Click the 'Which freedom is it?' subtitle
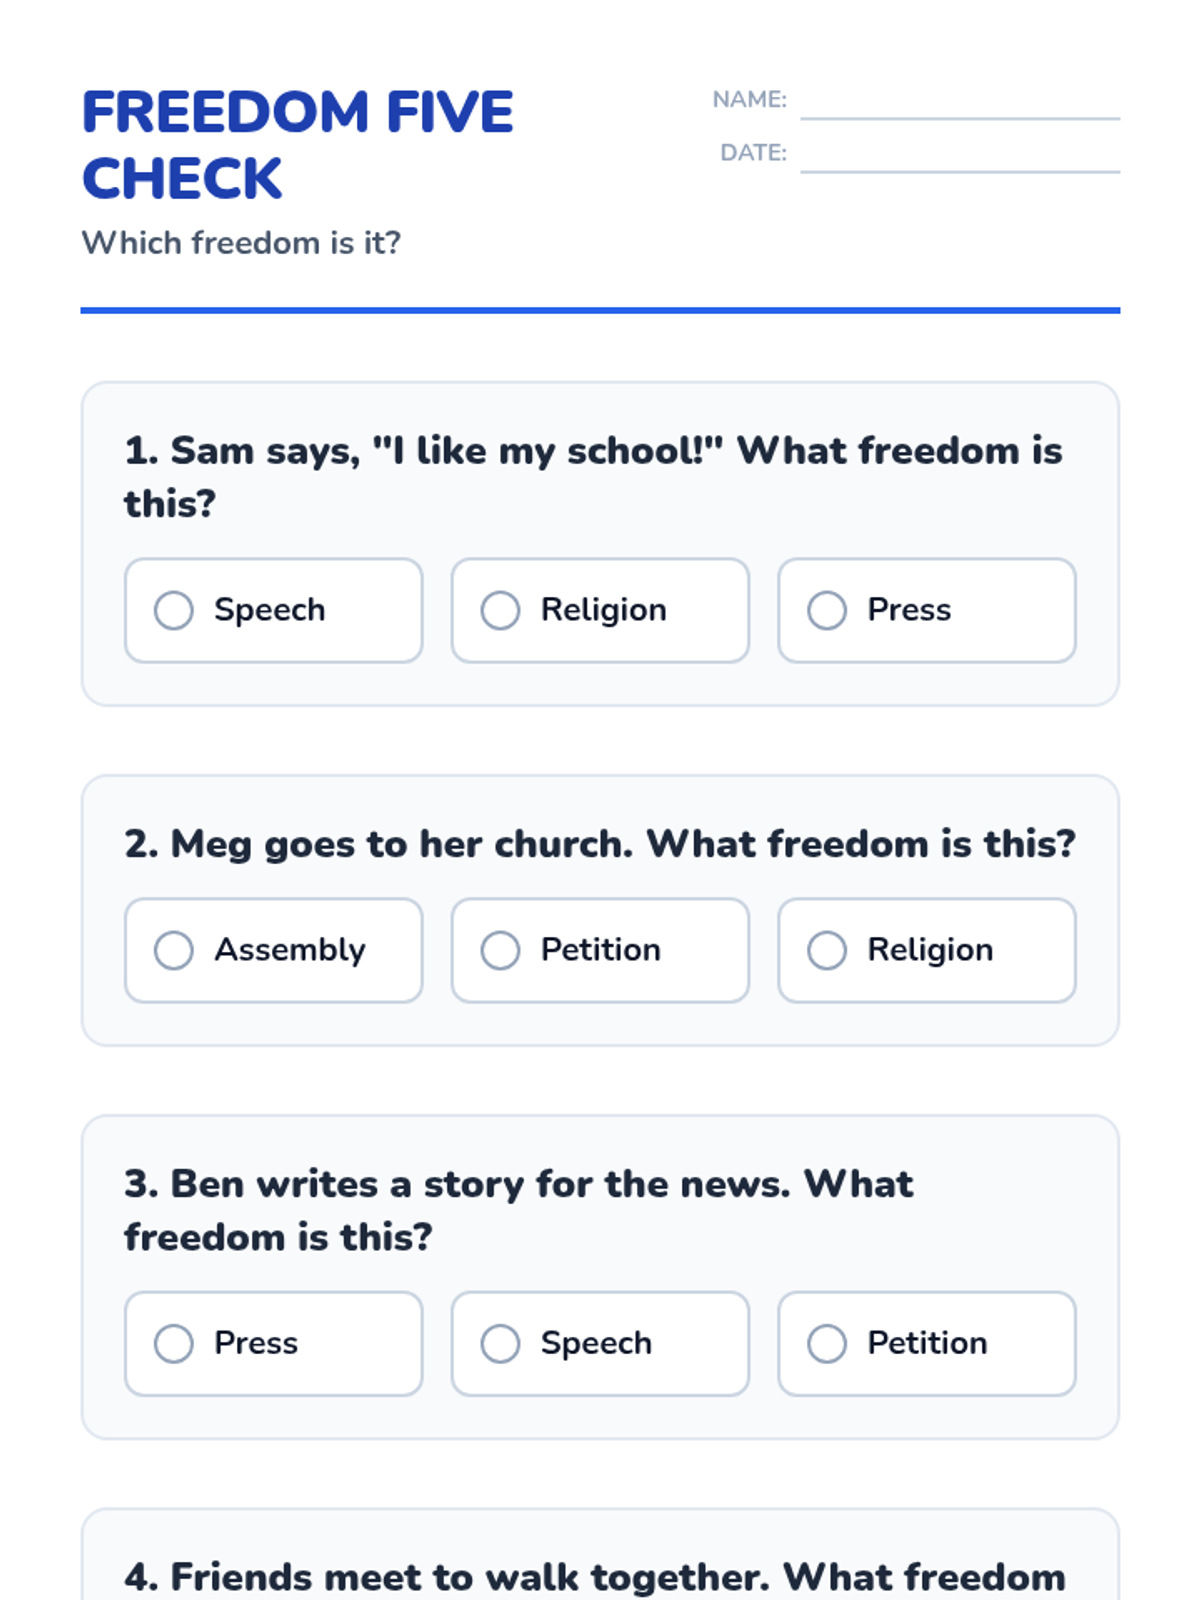This screenshot has height=1600, width=1200. [x=241, y=243]
